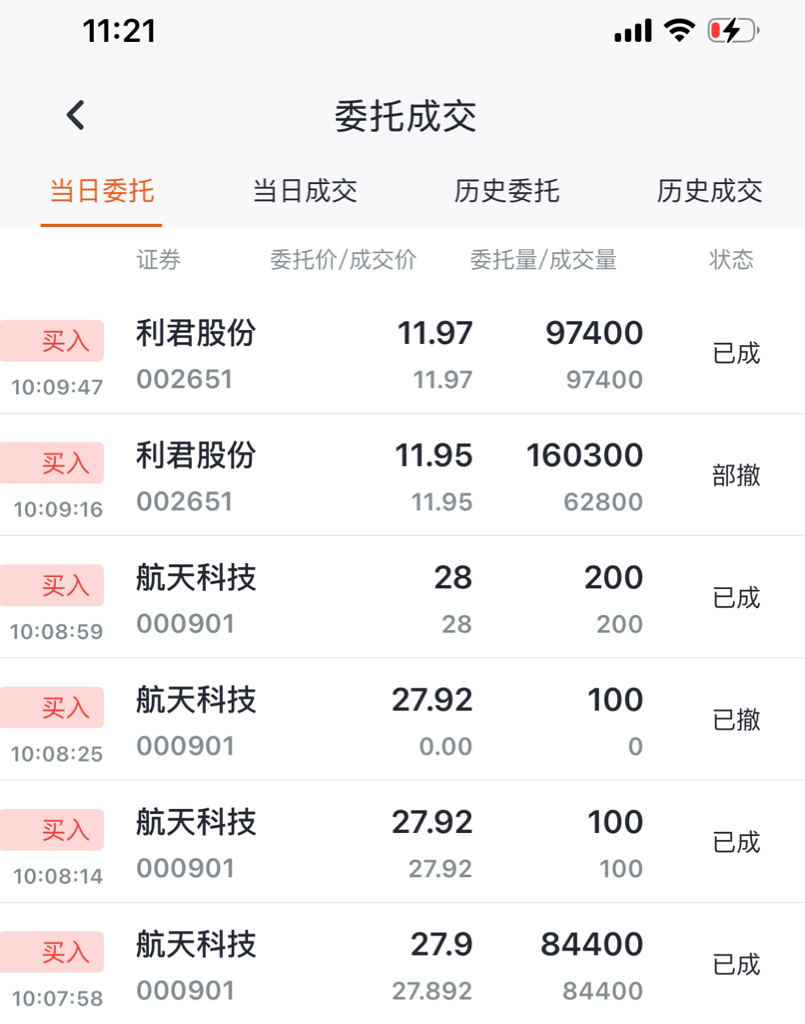Tap the 买入 tag at 10:08:25

(65, 708)
